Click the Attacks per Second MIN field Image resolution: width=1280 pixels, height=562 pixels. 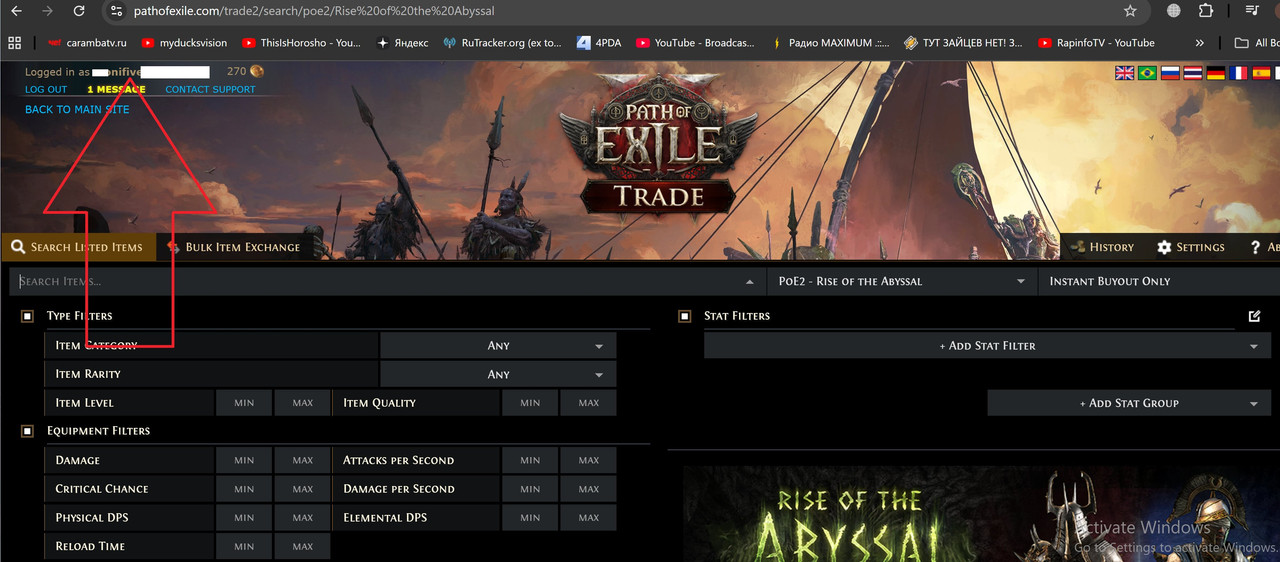point(530,460)
